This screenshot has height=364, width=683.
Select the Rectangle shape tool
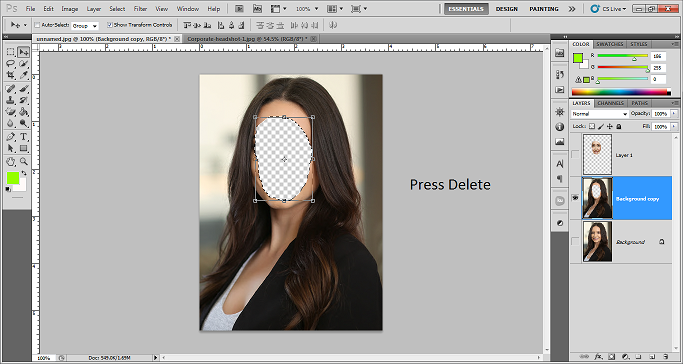tap(24, 148)
